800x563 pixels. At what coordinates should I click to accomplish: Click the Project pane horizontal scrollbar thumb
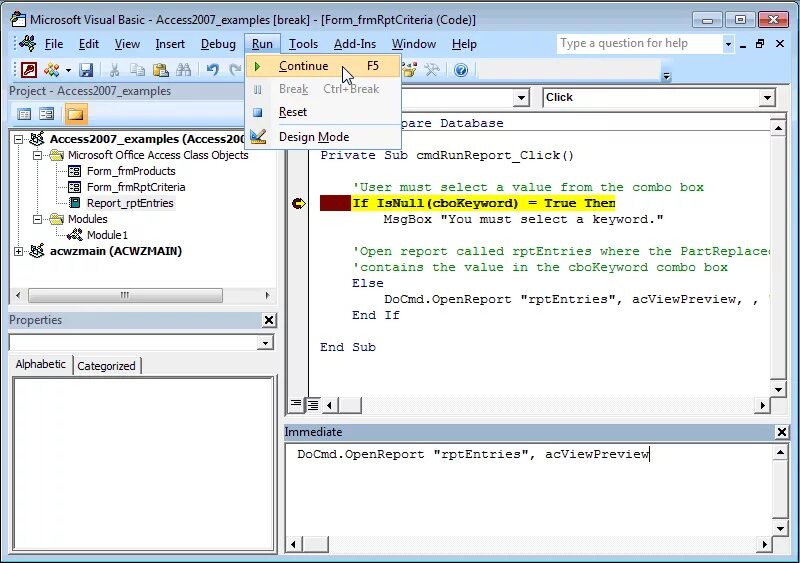point(125,295)
